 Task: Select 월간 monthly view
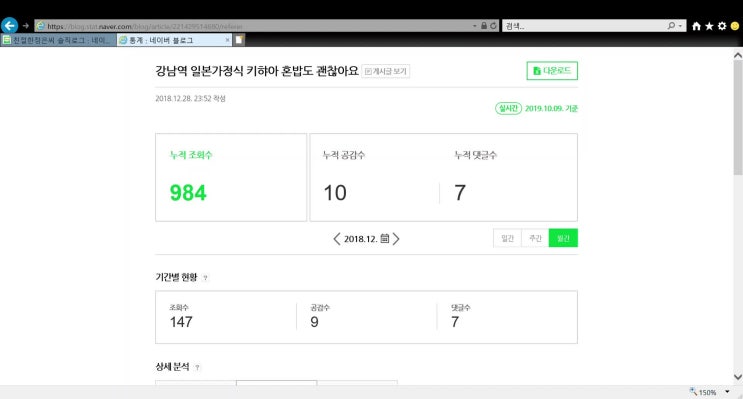[563, 238]
